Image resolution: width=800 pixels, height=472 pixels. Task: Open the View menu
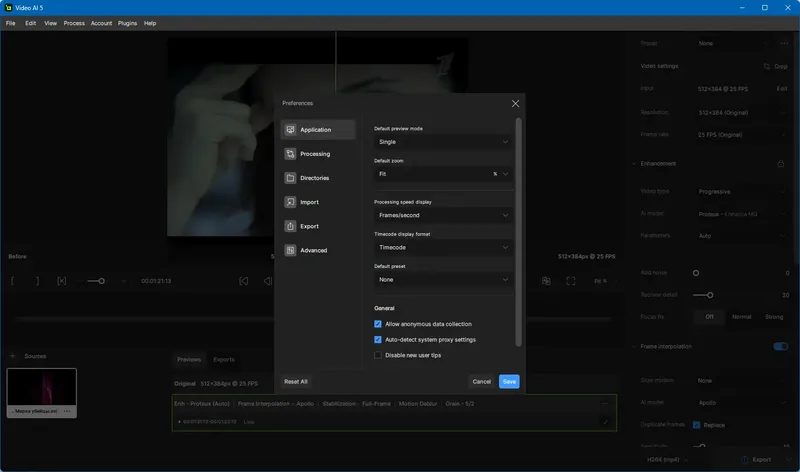(51, 23)
